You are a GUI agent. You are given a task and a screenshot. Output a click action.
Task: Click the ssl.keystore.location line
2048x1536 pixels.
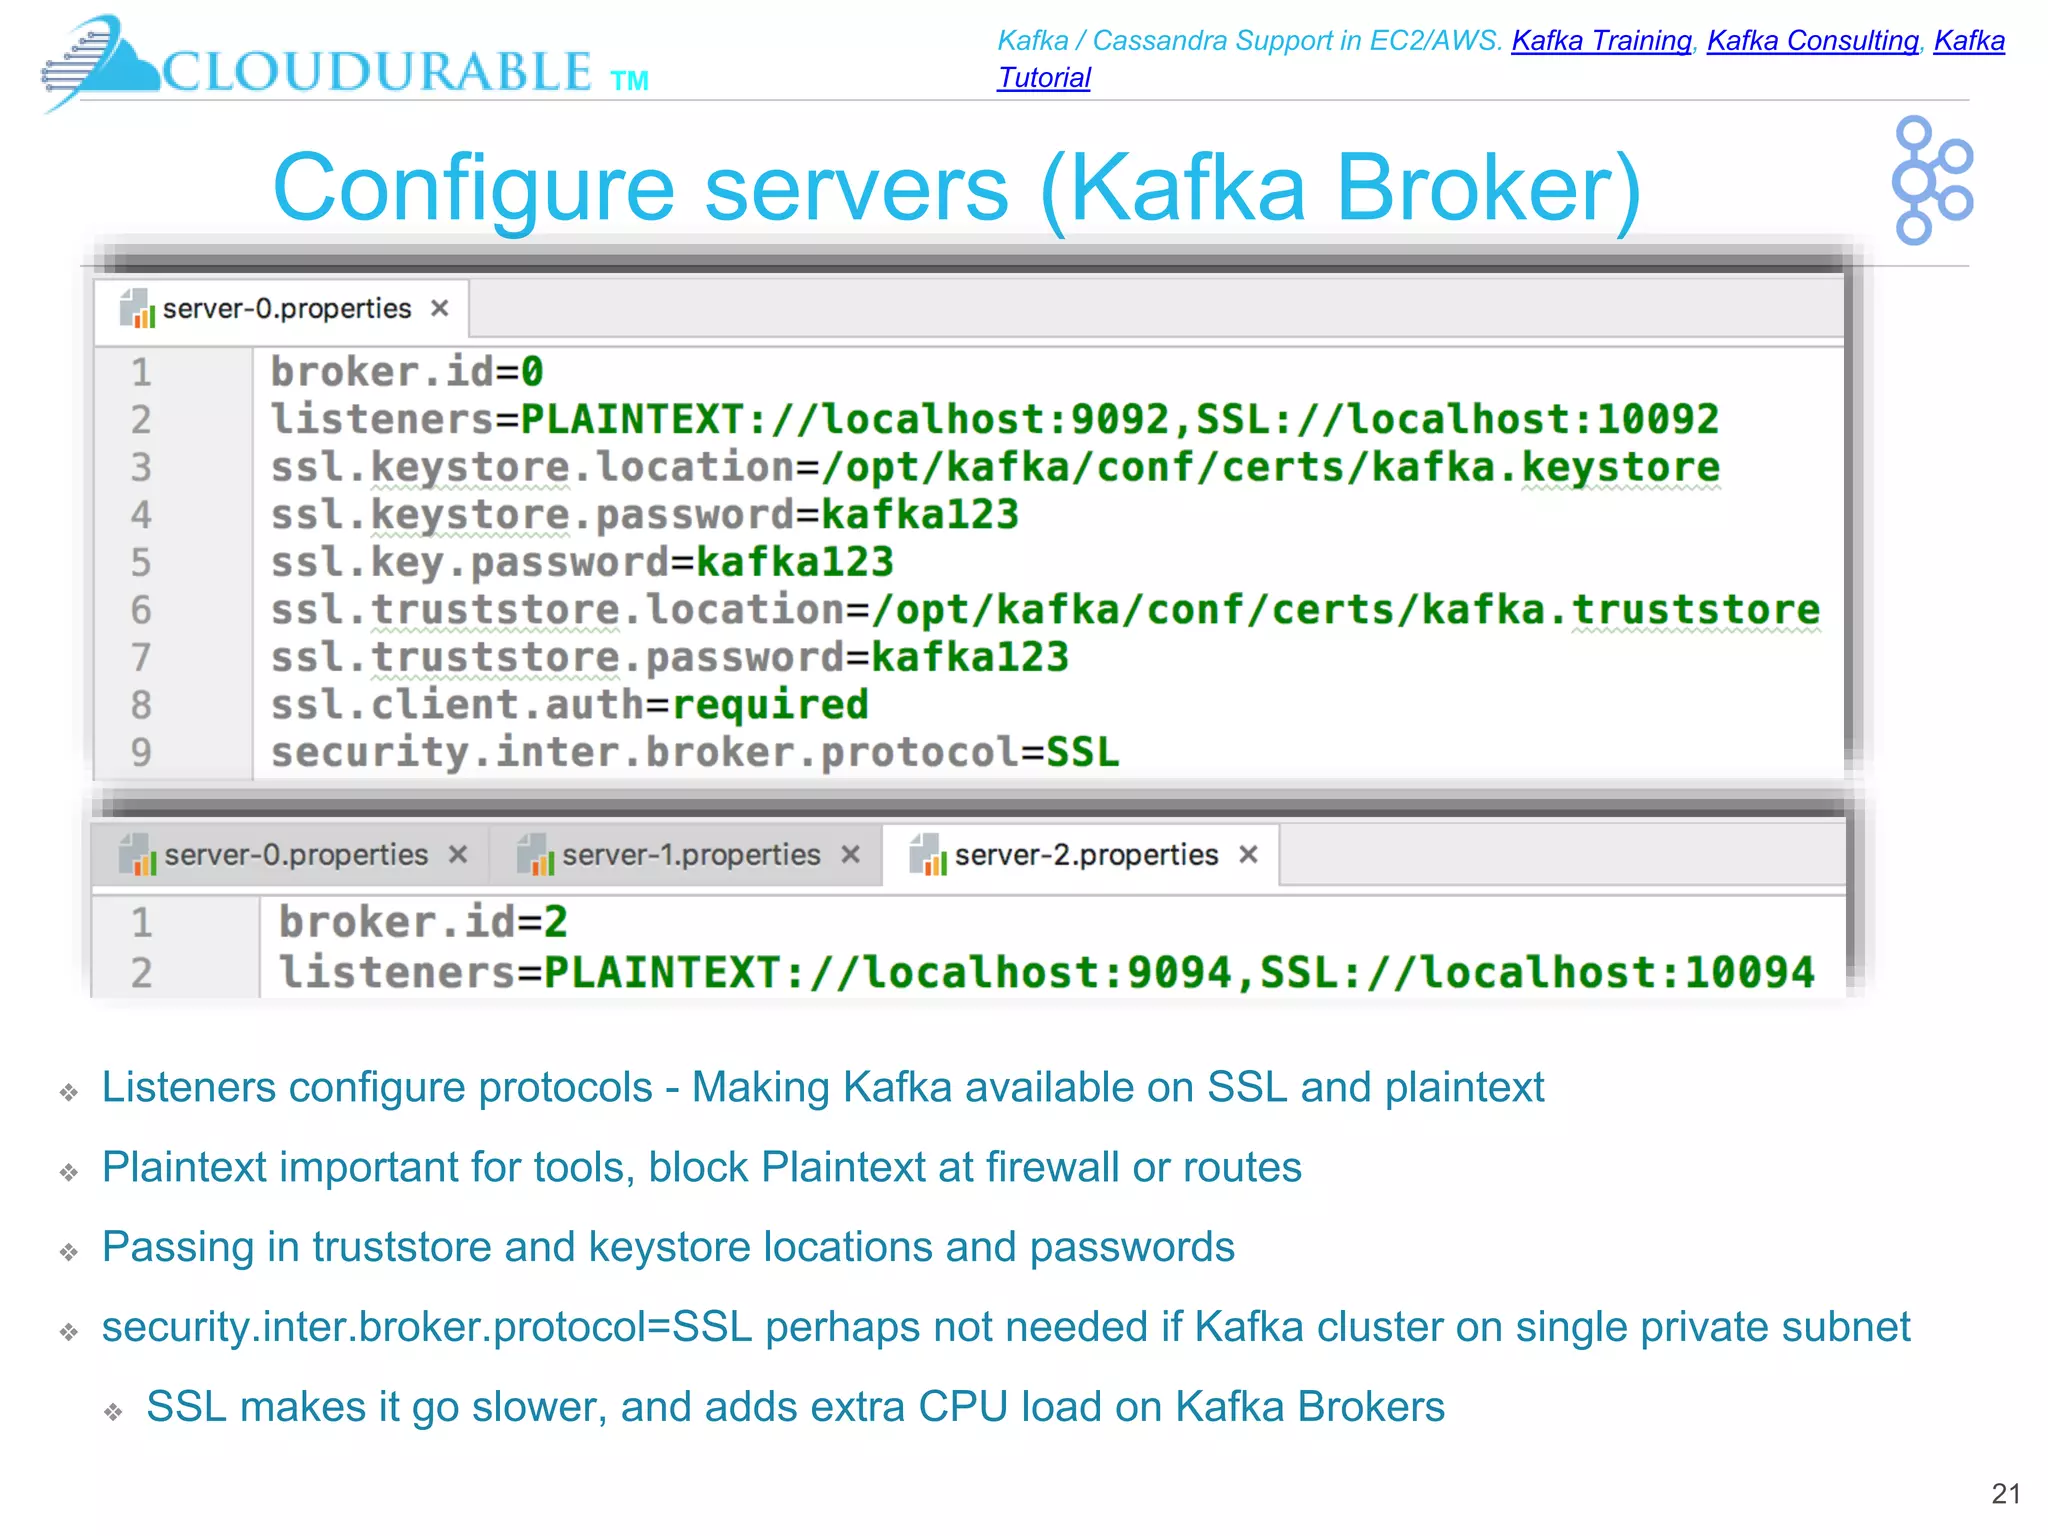[x=995, y=467]
